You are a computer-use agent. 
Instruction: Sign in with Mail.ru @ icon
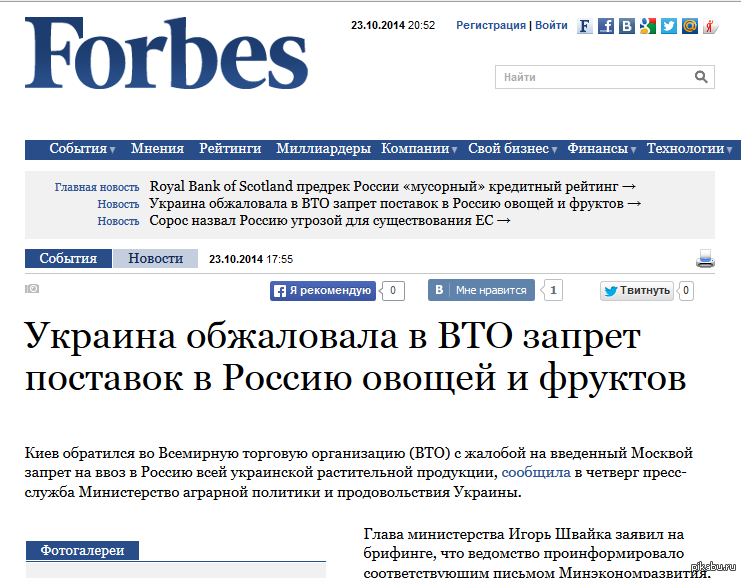coord(689,26)
